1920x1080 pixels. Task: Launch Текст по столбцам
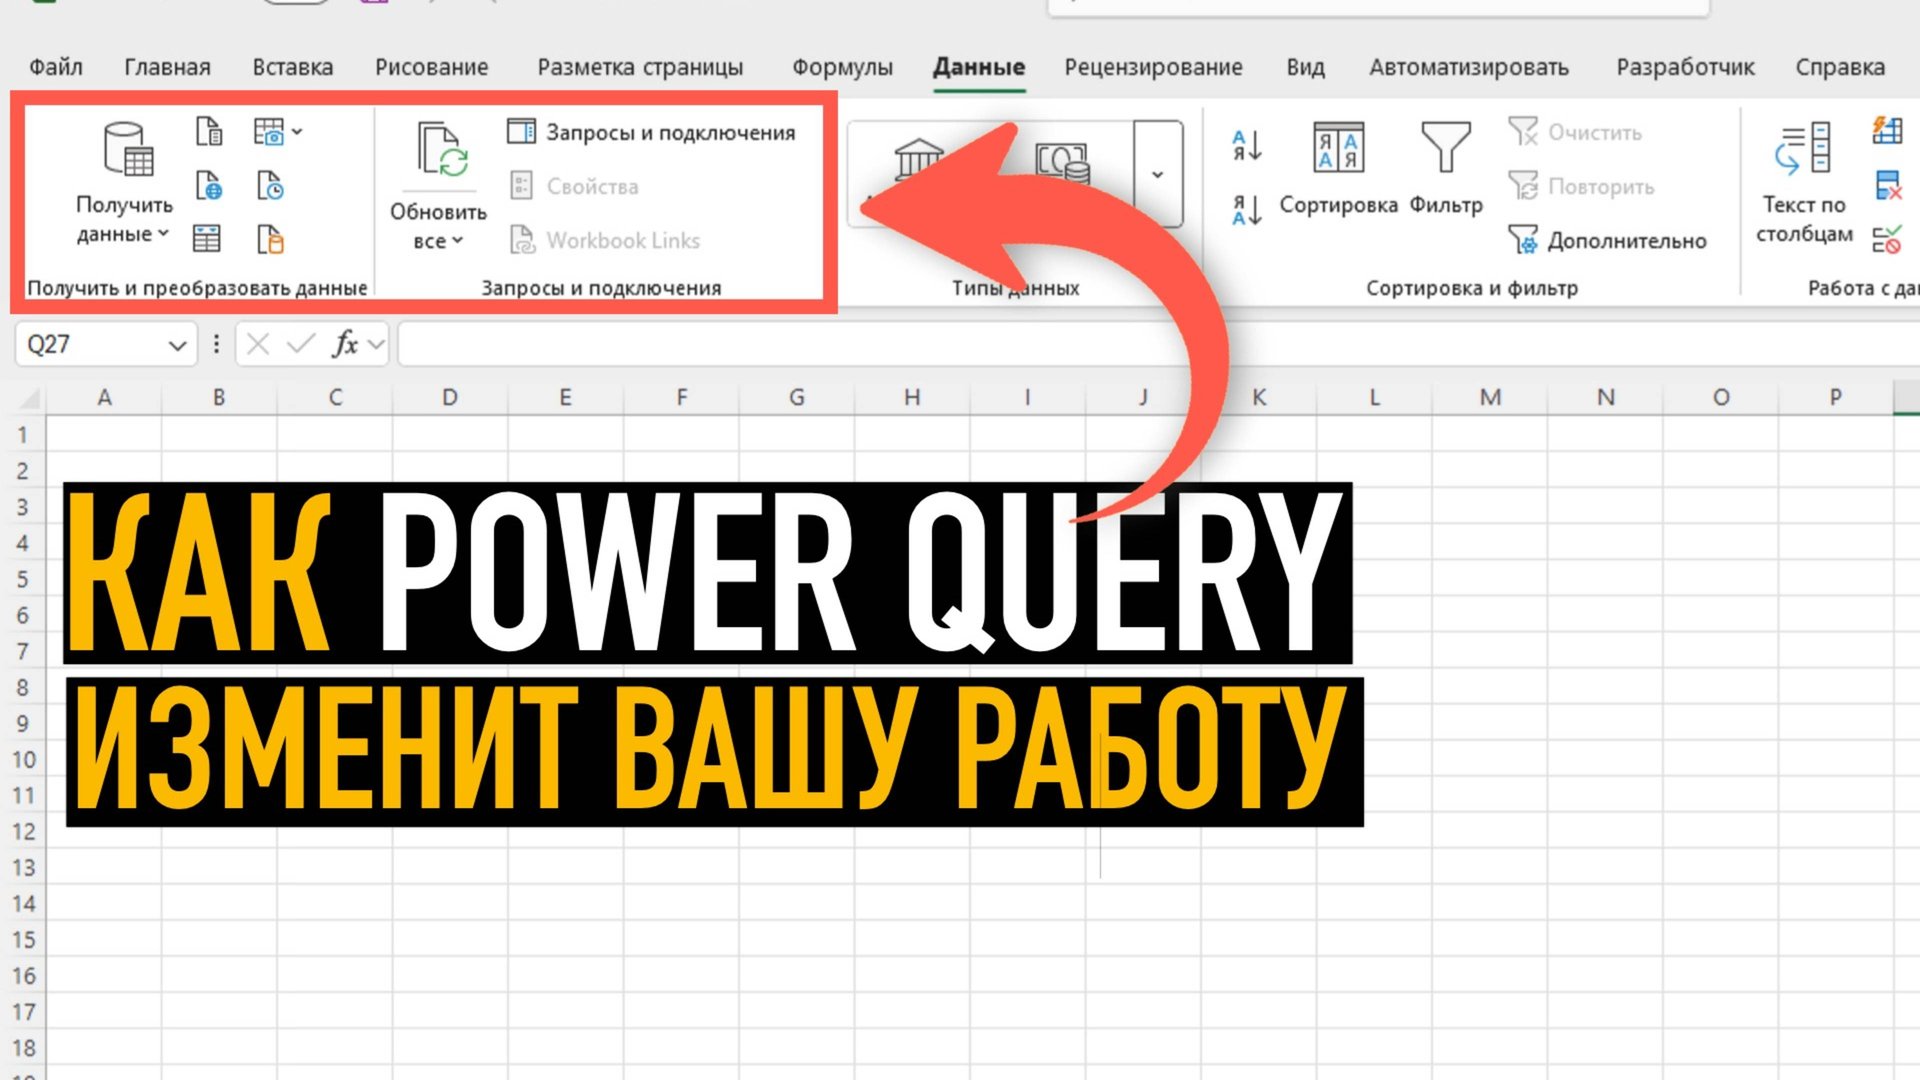pos(1804,185)
